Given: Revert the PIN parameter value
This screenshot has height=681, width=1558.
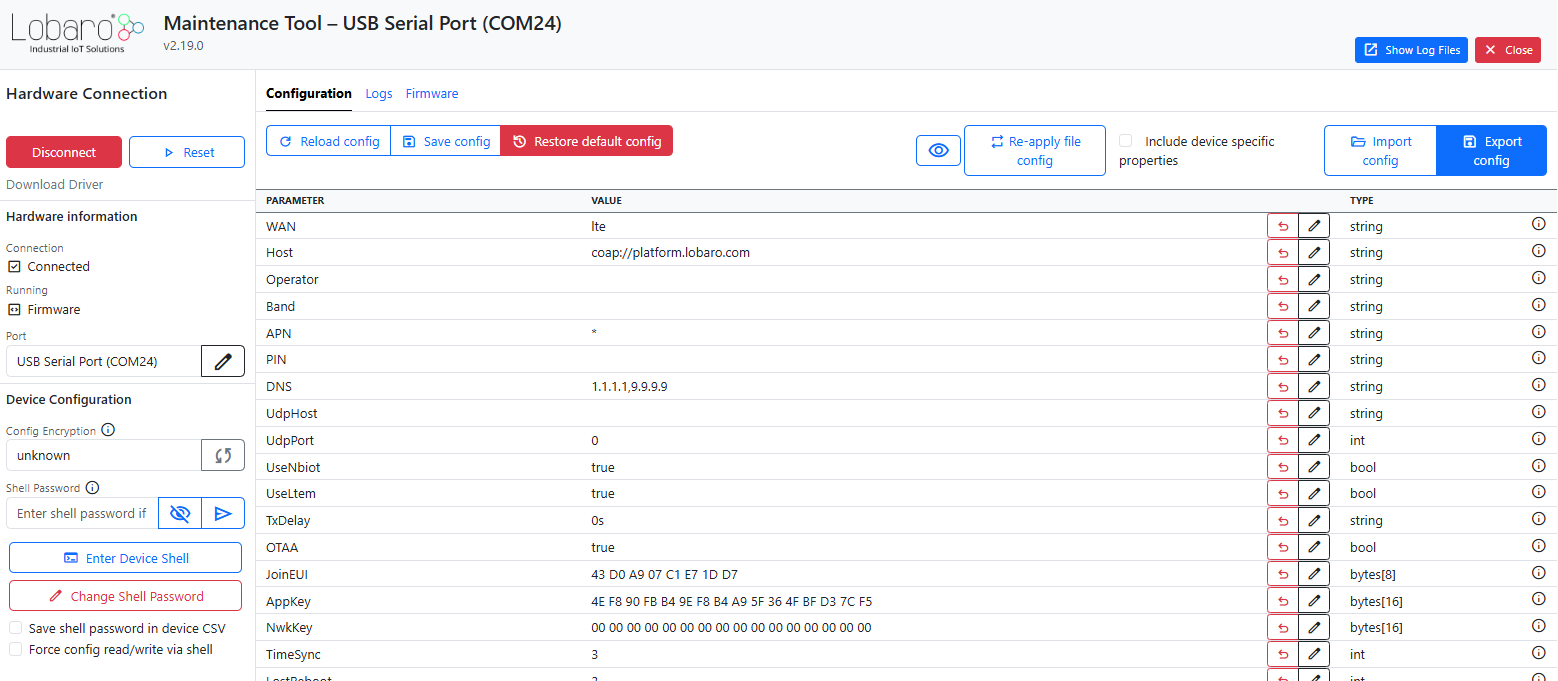Looking at the screenshot, I should coord(1283,360).
